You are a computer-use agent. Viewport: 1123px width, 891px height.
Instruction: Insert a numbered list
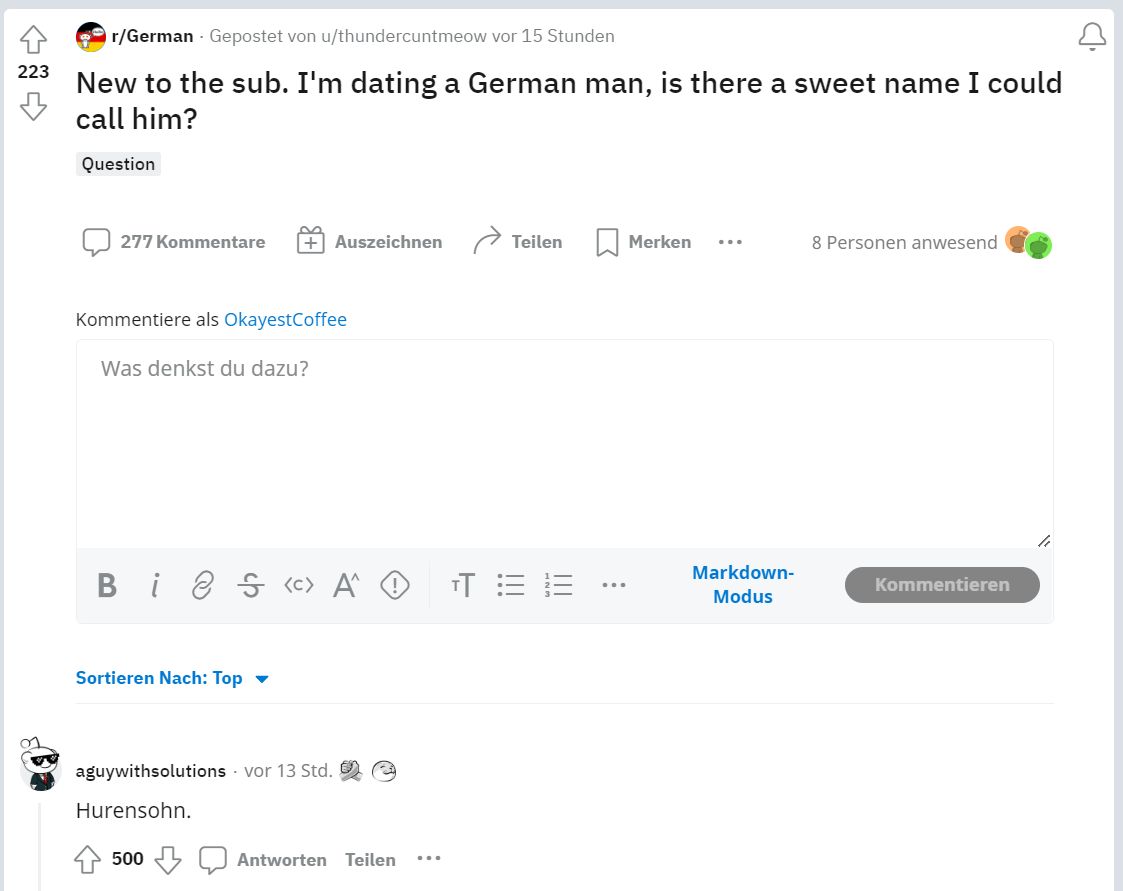point(558,585)
